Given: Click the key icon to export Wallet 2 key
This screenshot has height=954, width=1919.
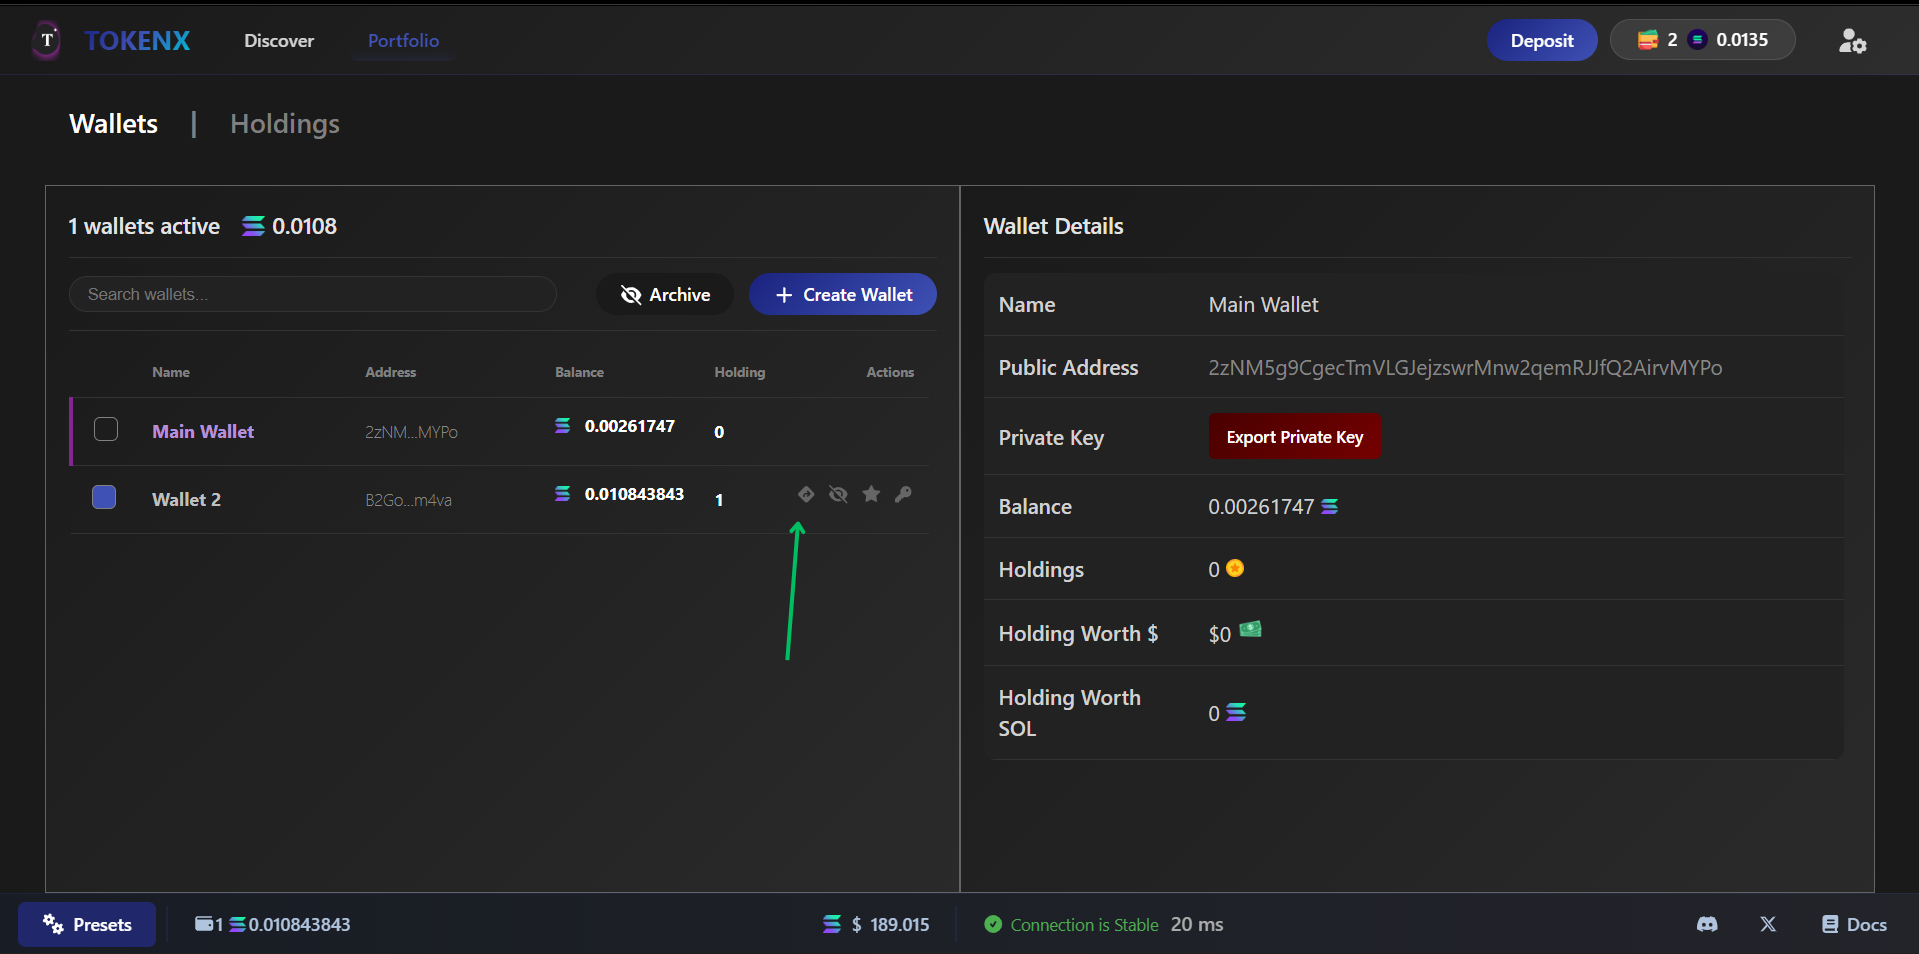Looking at the screenshot, I should [903, 494].
